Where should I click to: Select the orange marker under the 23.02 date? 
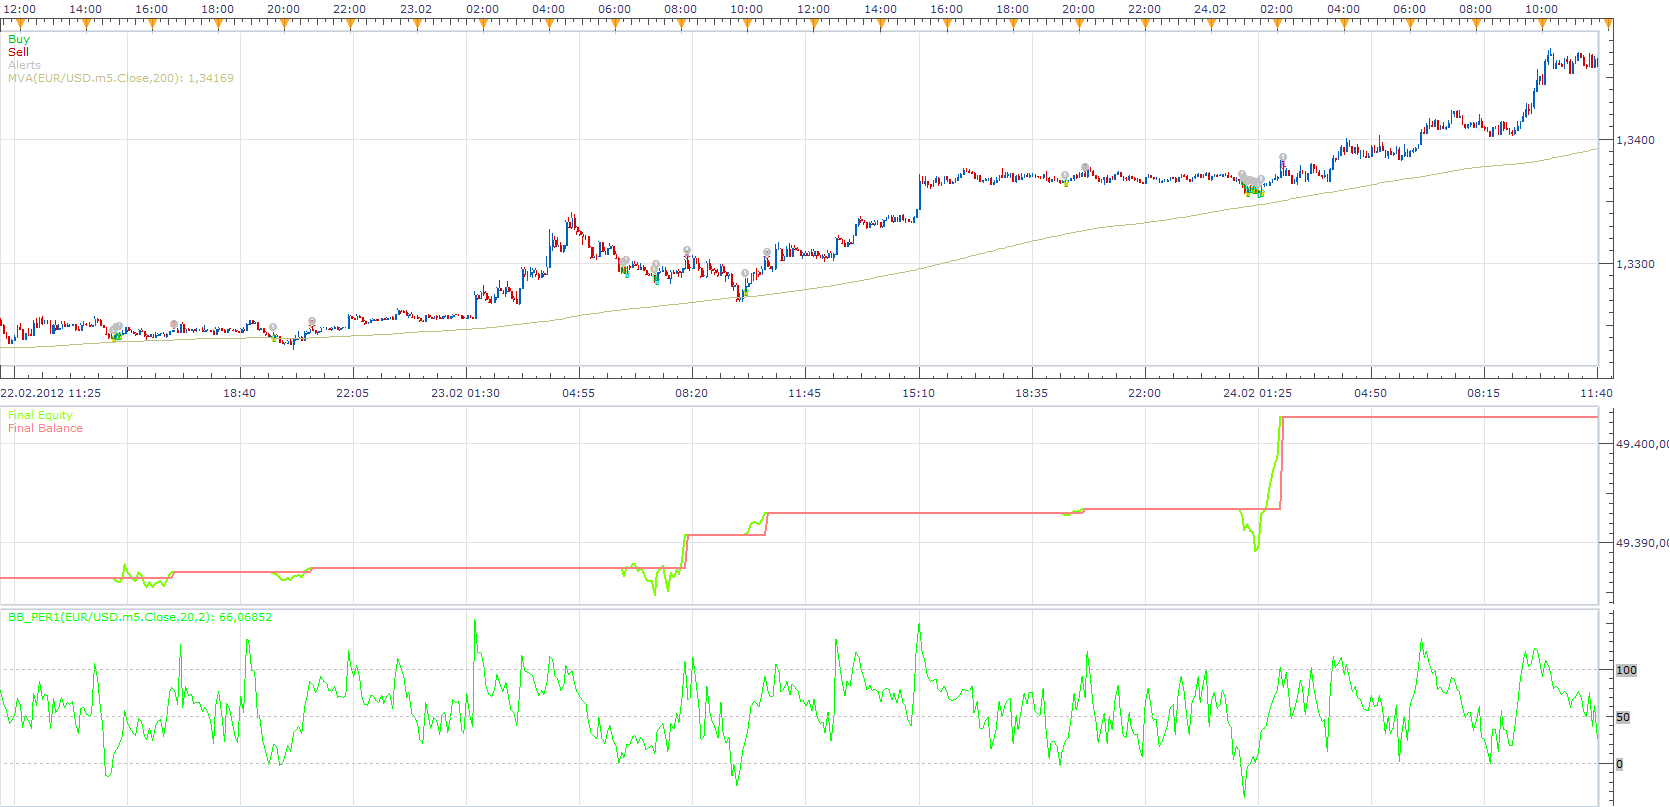417,25
